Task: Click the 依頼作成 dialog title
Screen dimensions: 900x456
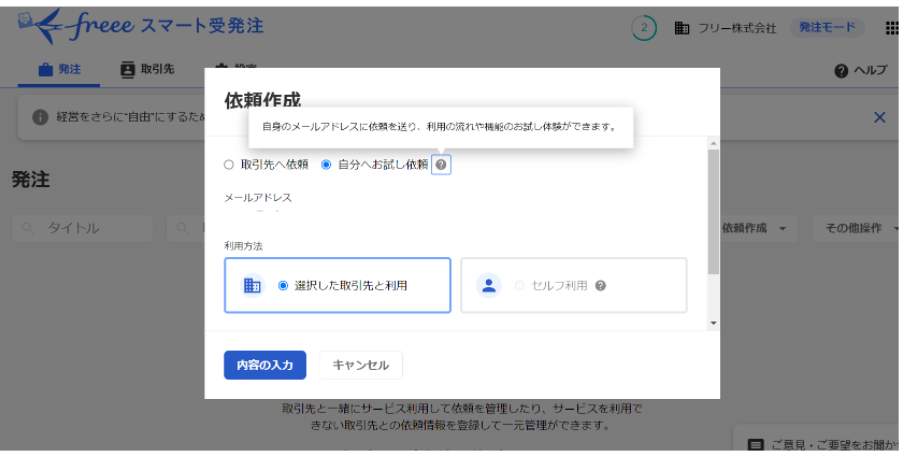Action: click(262, 100)
